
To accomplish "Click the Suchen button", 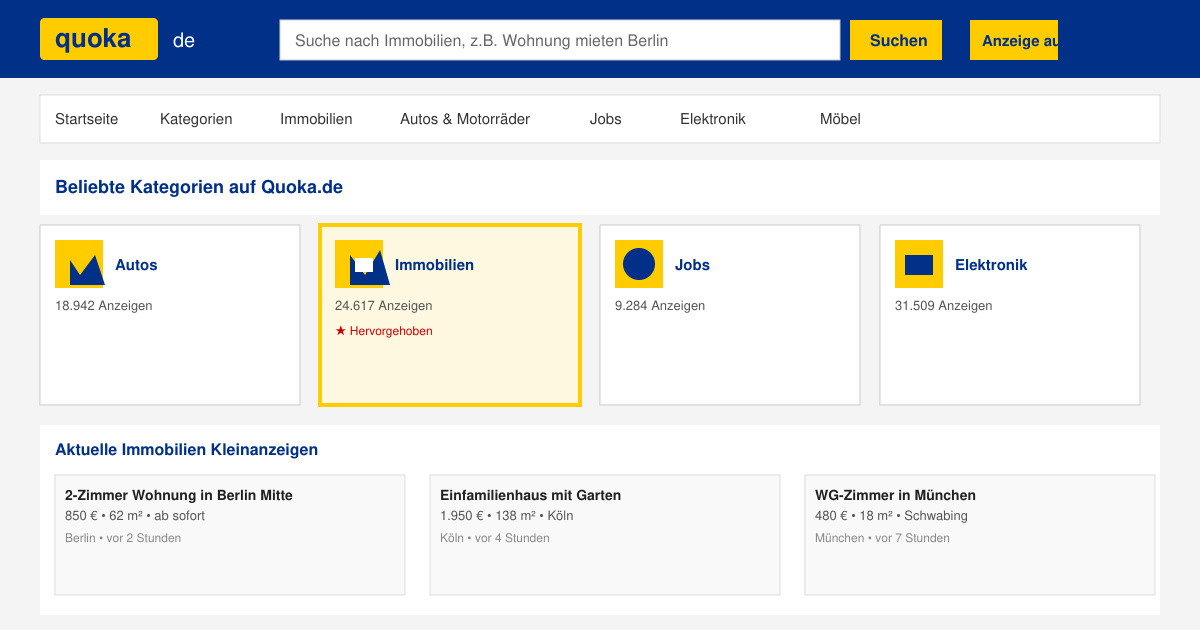I will click(896, 40).
